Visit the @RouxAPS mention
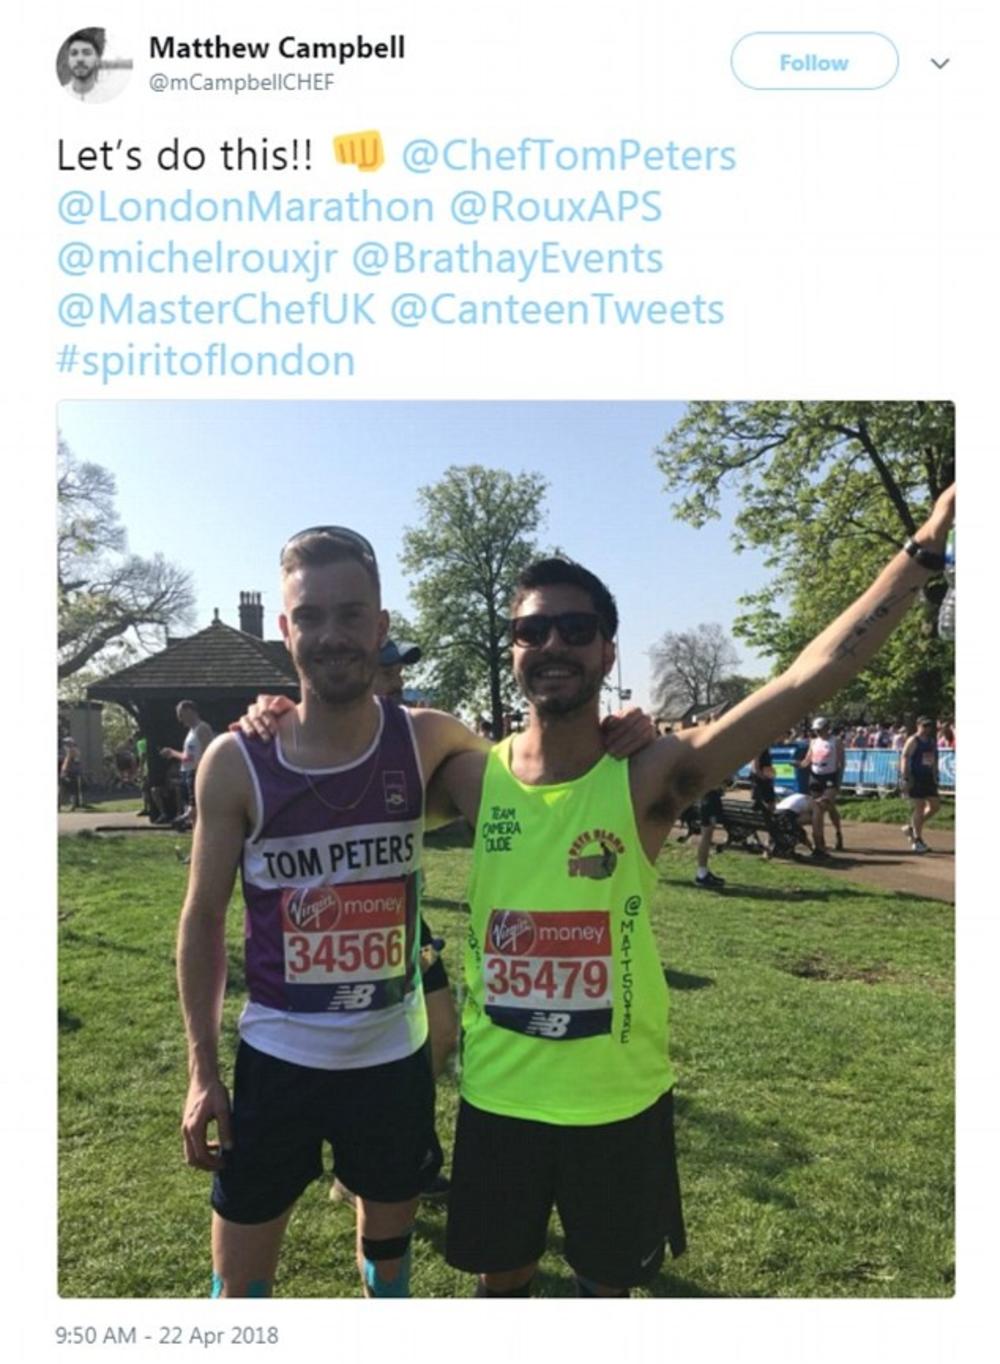This screenshot has height=1364, width=1000. click(555, 207)
